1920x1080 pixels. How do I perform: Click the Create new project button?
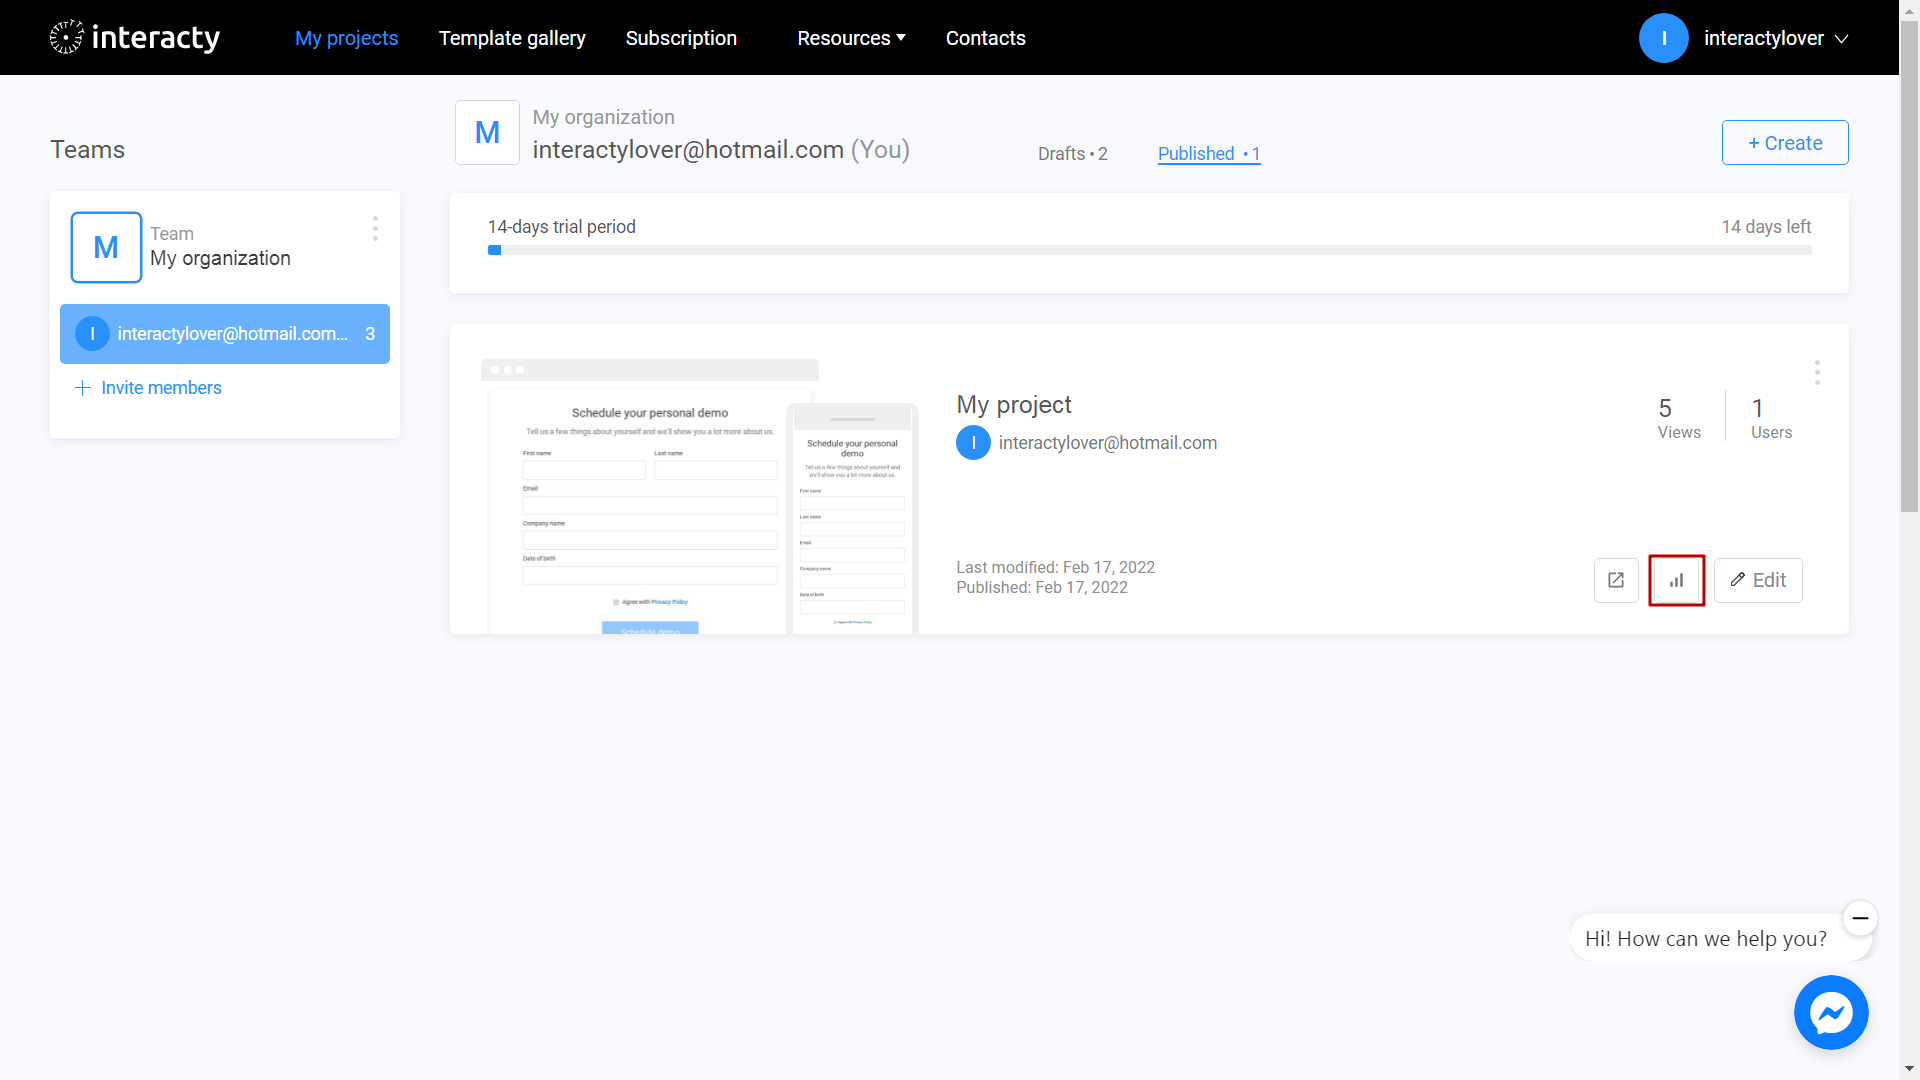tap(1785, 142)
